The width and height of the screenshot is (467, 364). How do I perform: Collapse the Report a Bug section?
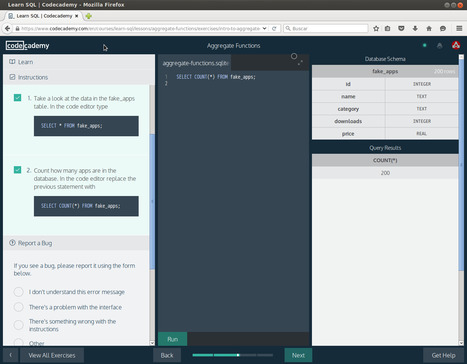point(76,243)
